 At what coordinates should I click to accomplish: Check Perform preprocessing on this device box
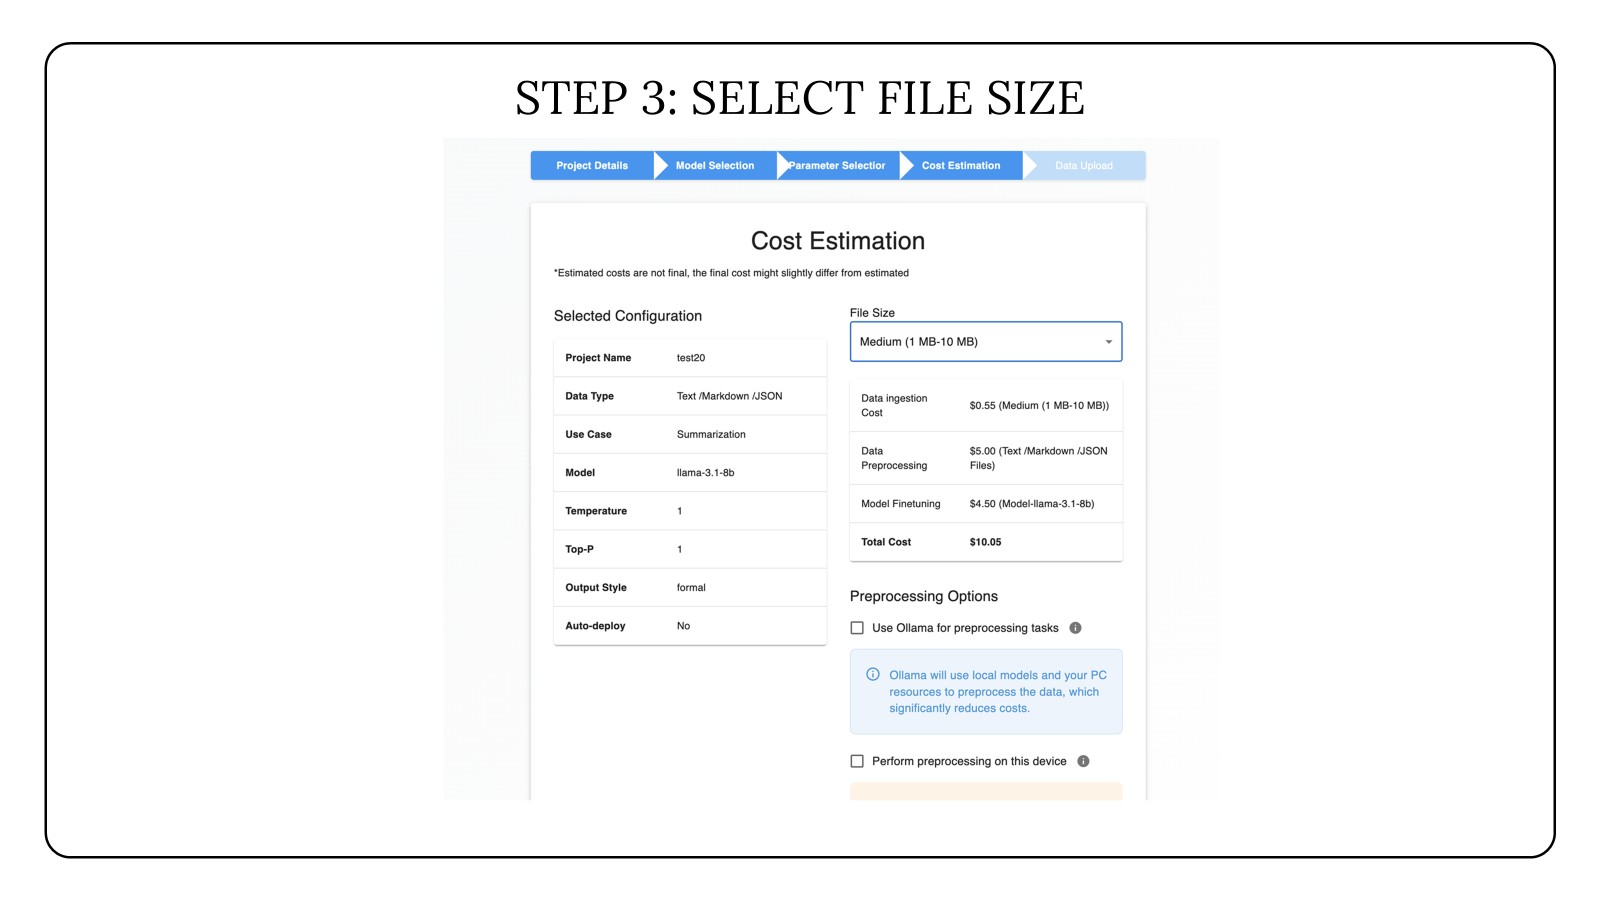[x=857, y=761]
